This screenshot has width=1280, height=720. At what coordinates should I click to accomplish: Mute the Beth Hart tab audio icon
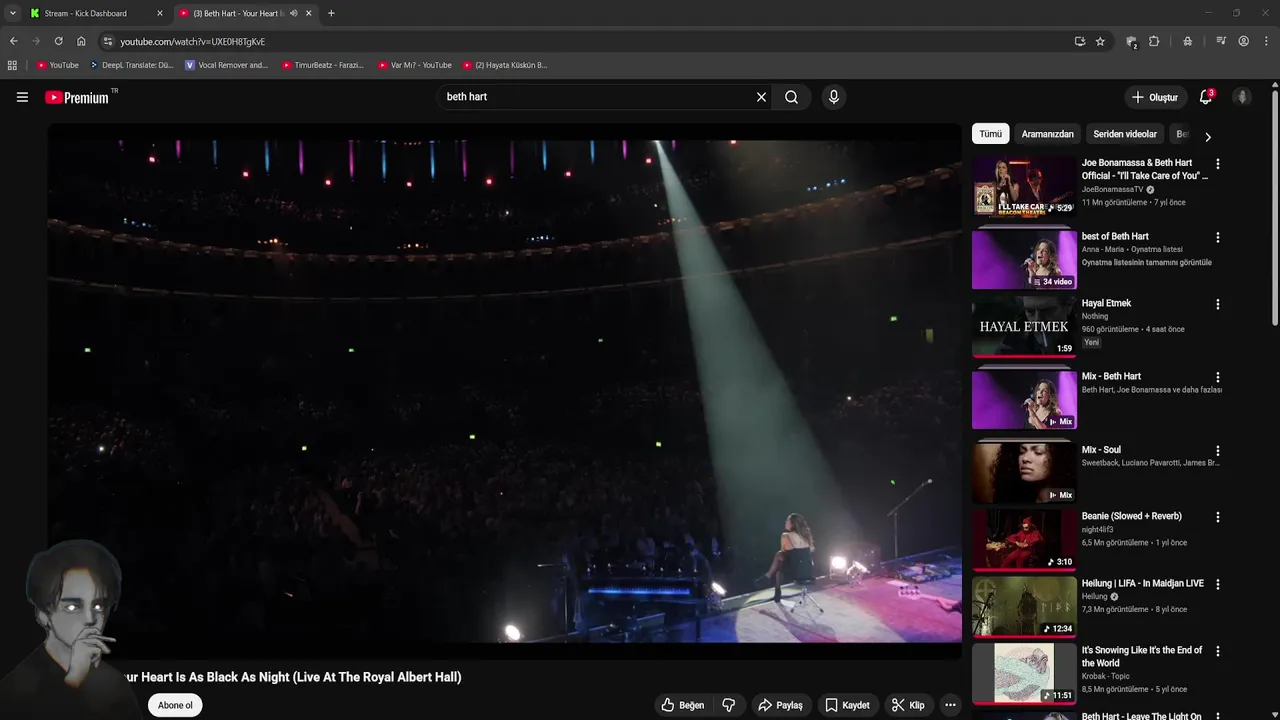click(x=294, y=13)
